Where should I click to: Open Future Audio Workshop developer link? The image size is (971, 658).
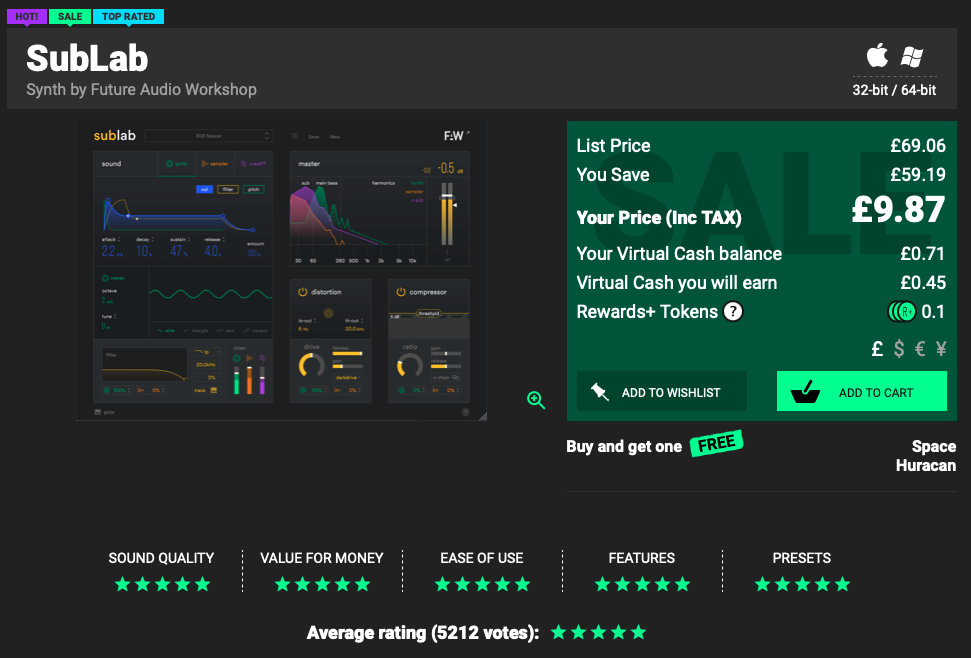[x=173, y=89]
